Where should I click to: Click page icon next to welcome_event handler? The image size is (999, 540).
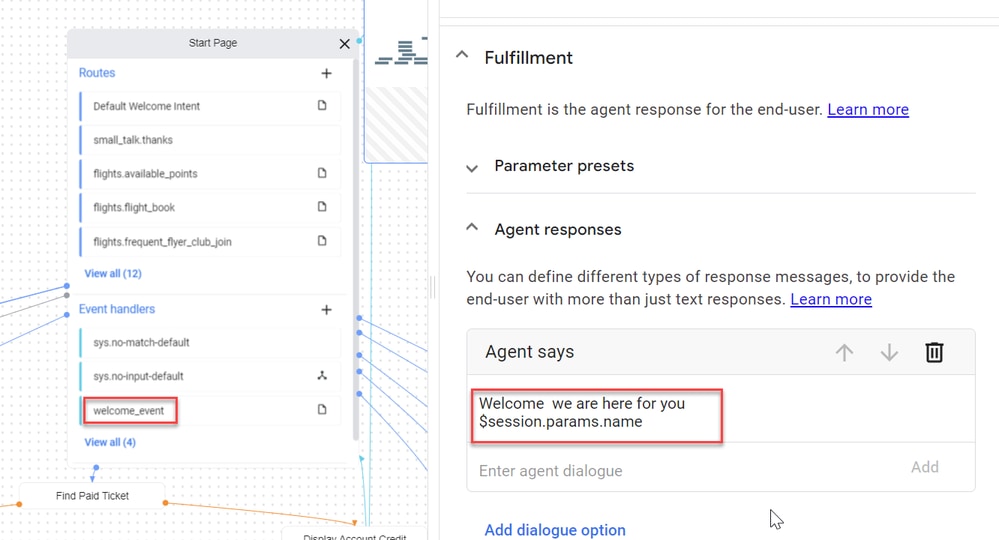point(322,409)
